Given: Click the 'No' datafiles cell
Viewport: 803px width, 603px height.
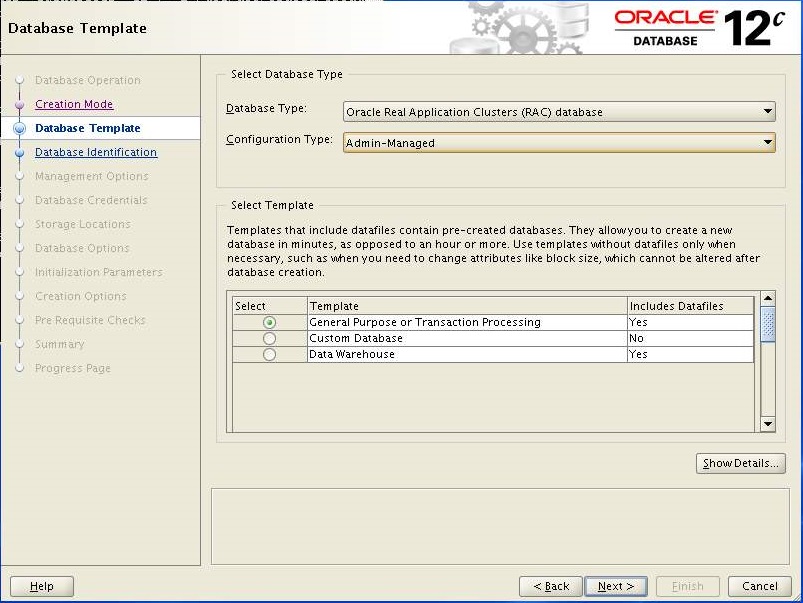Looking at the screenshot, I should tap(690, 338).
